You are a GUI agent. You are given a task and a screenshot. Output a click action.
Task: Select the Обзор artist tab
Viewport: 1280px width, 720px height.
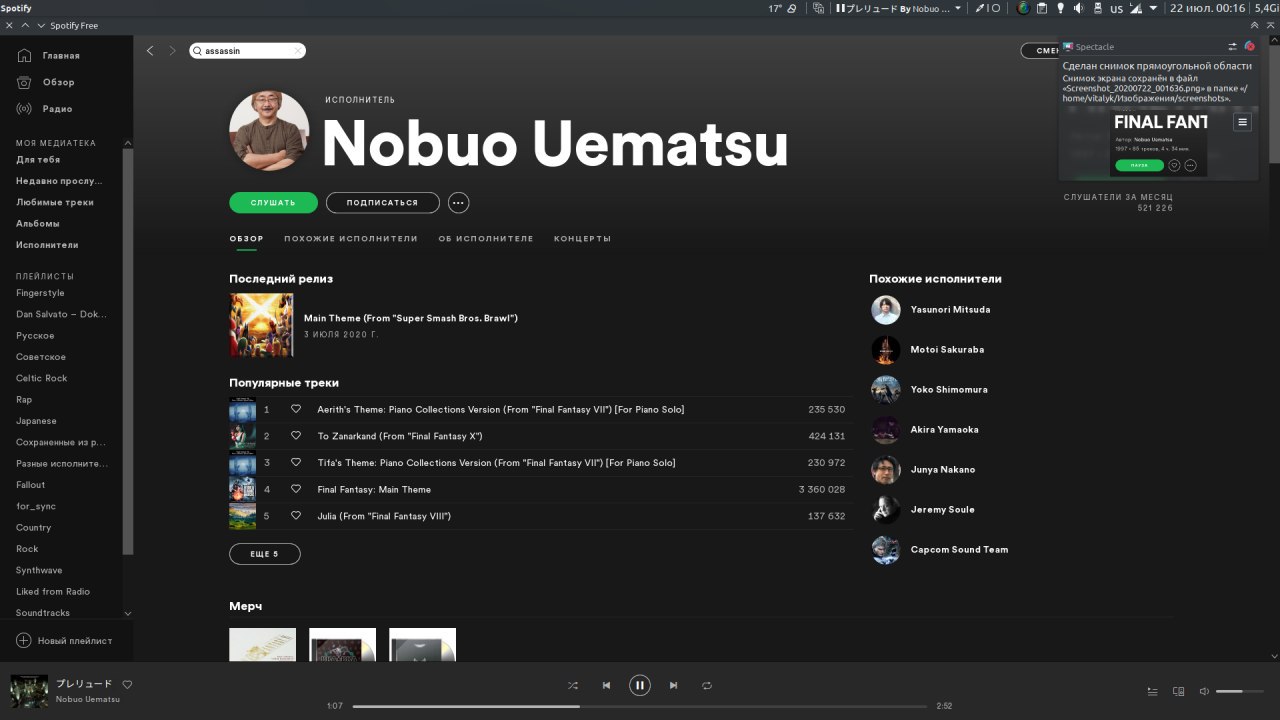click(x=246, y=239)
